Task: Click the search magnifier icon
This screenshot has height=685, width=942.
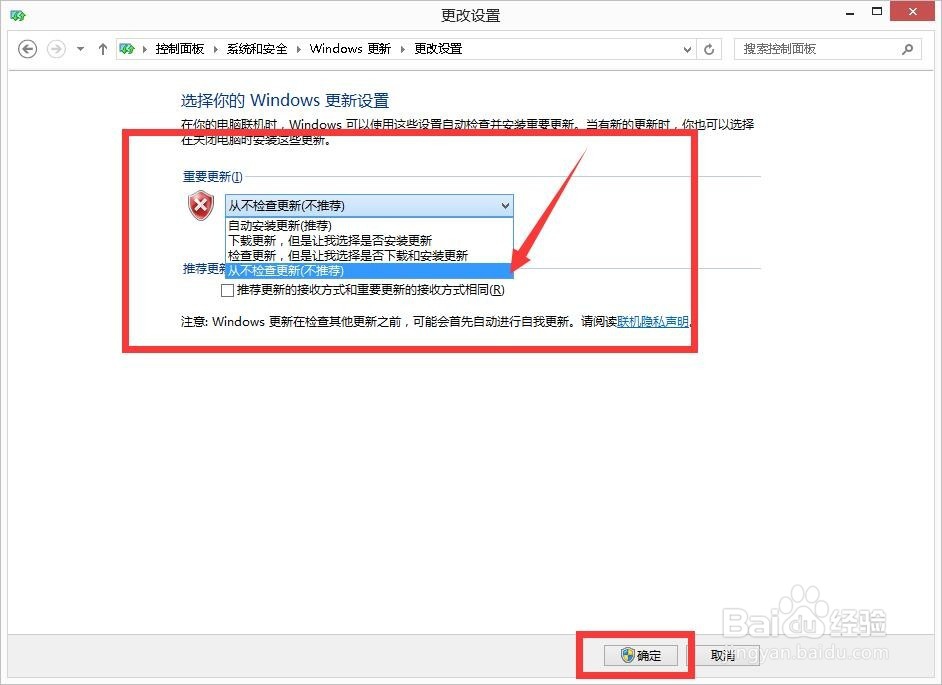Action: coord(907,49)
